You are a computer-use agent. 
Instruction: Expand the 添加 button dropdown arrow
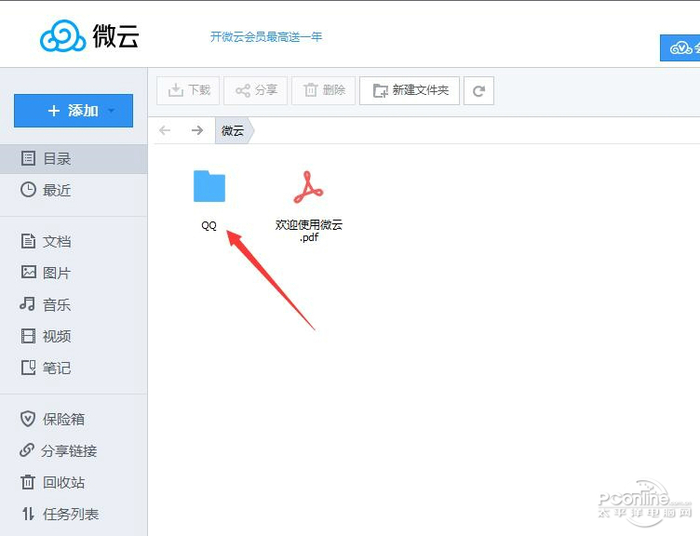click(112, 110)
